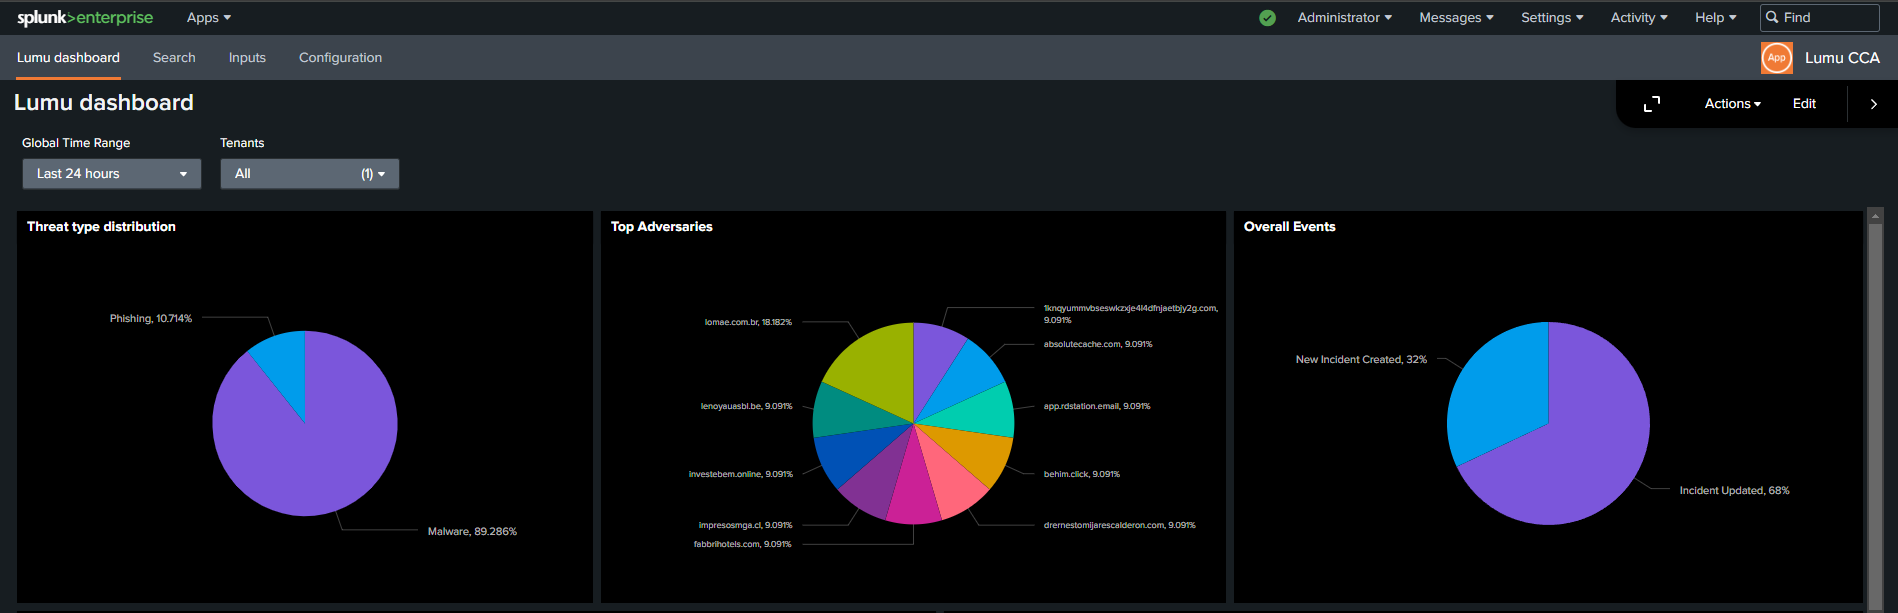
Task: Open the Configuration tab
Action: coord(340,58)
